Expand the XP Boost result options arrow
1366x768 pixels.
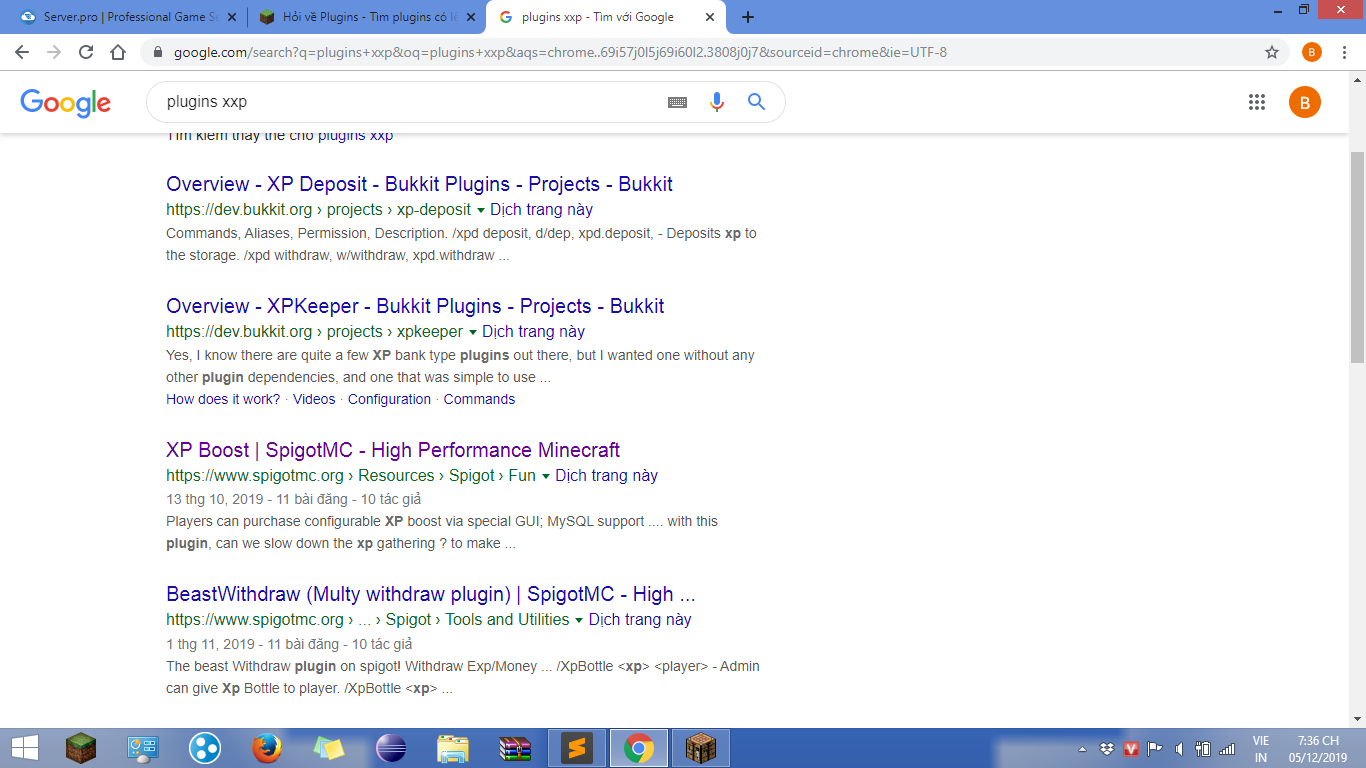point(545,476)
